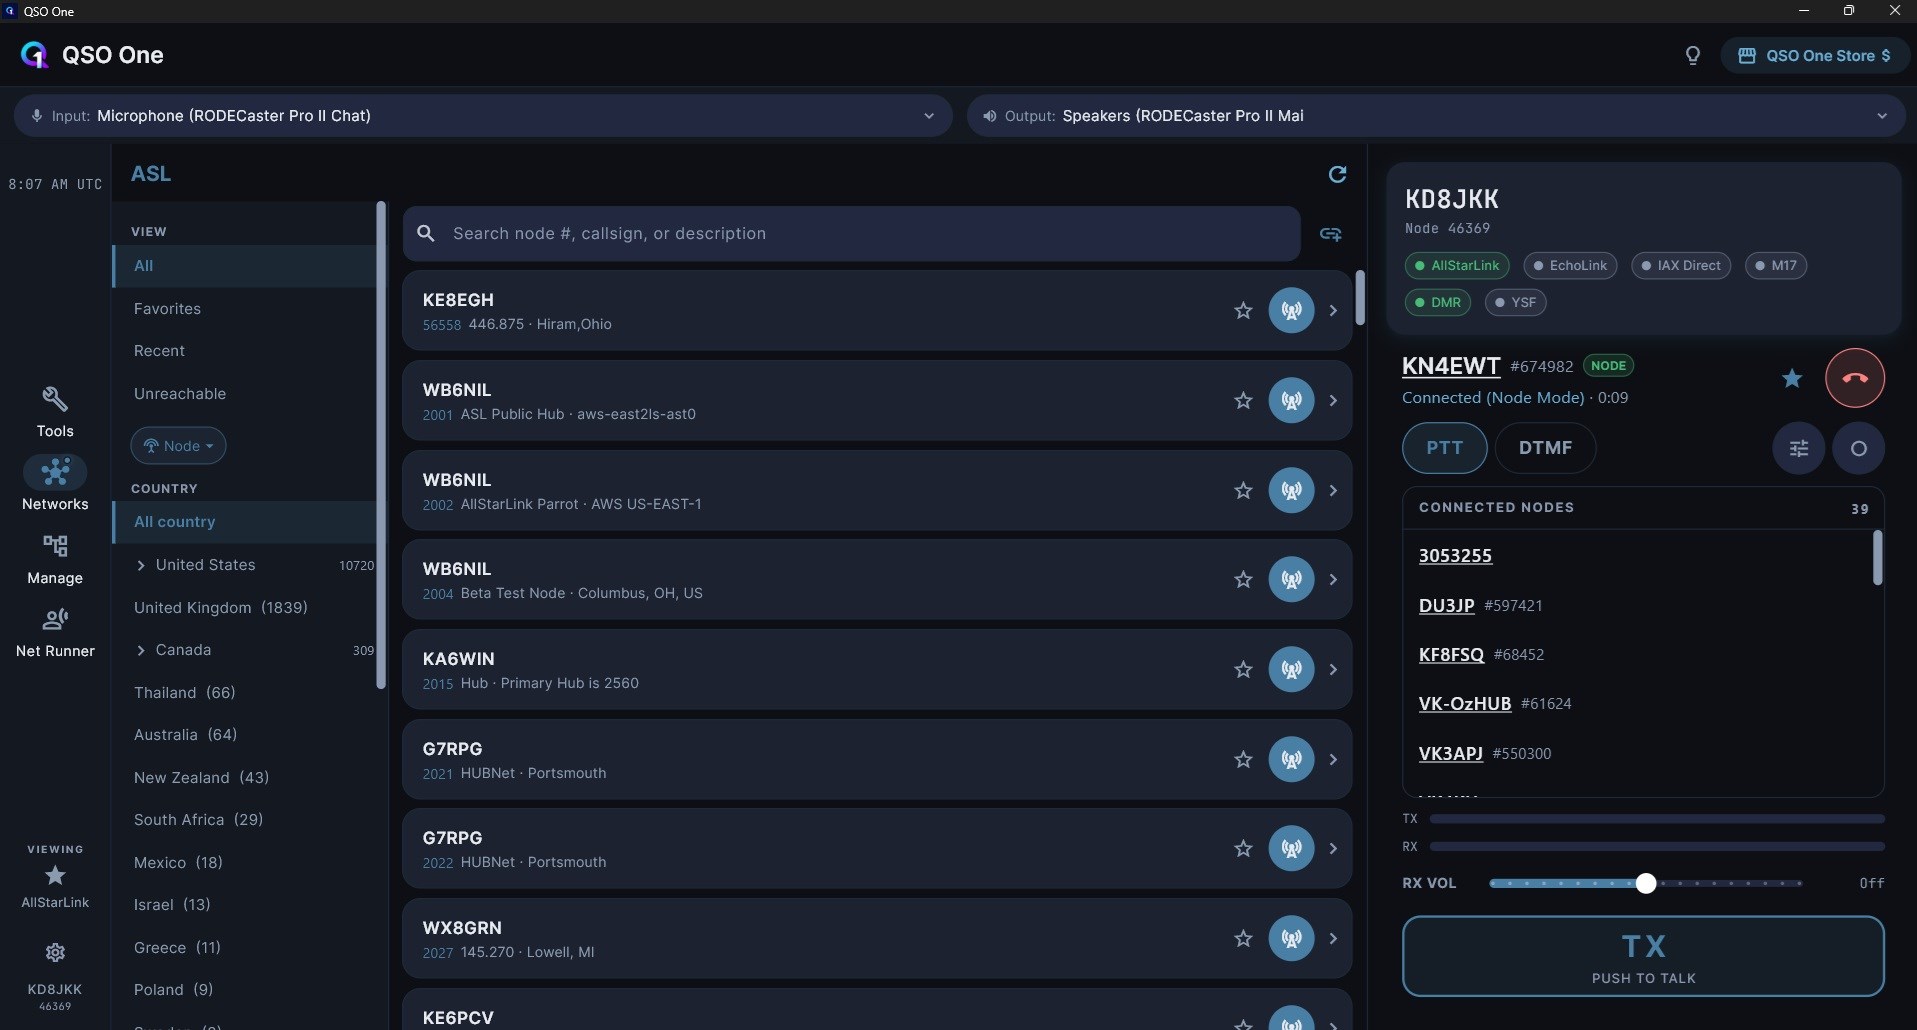Viewport: 1917px width, 1030px height.
Task: Open the Node filter dropdown
Action: click(178, 446)
